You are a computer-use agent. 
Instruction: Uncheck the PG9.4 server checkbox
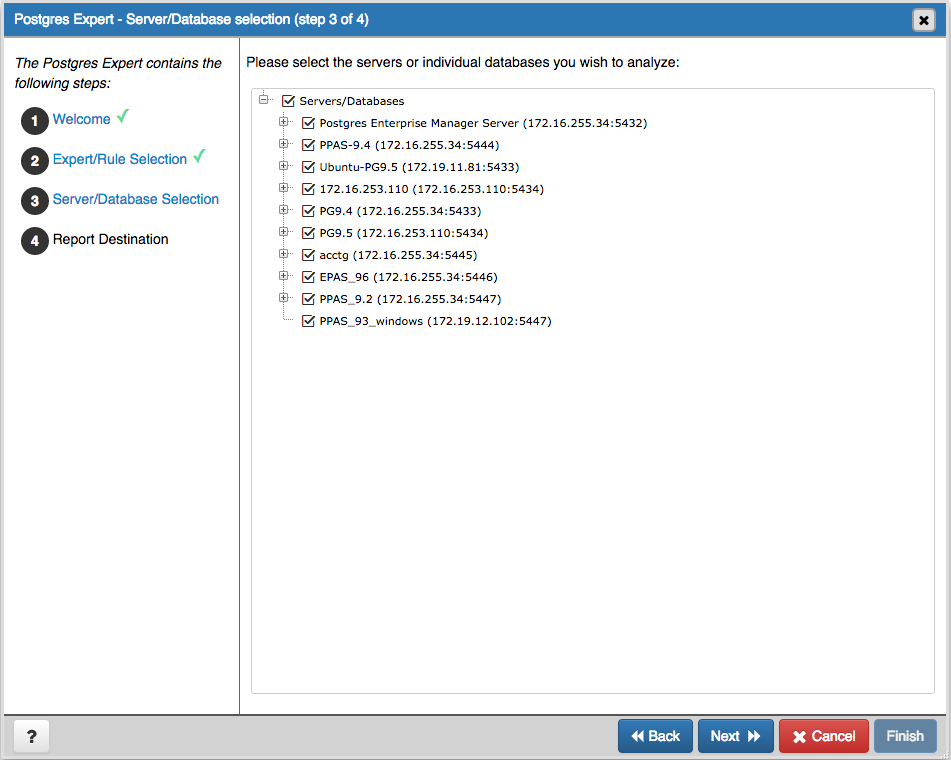(x=308, y=211)
